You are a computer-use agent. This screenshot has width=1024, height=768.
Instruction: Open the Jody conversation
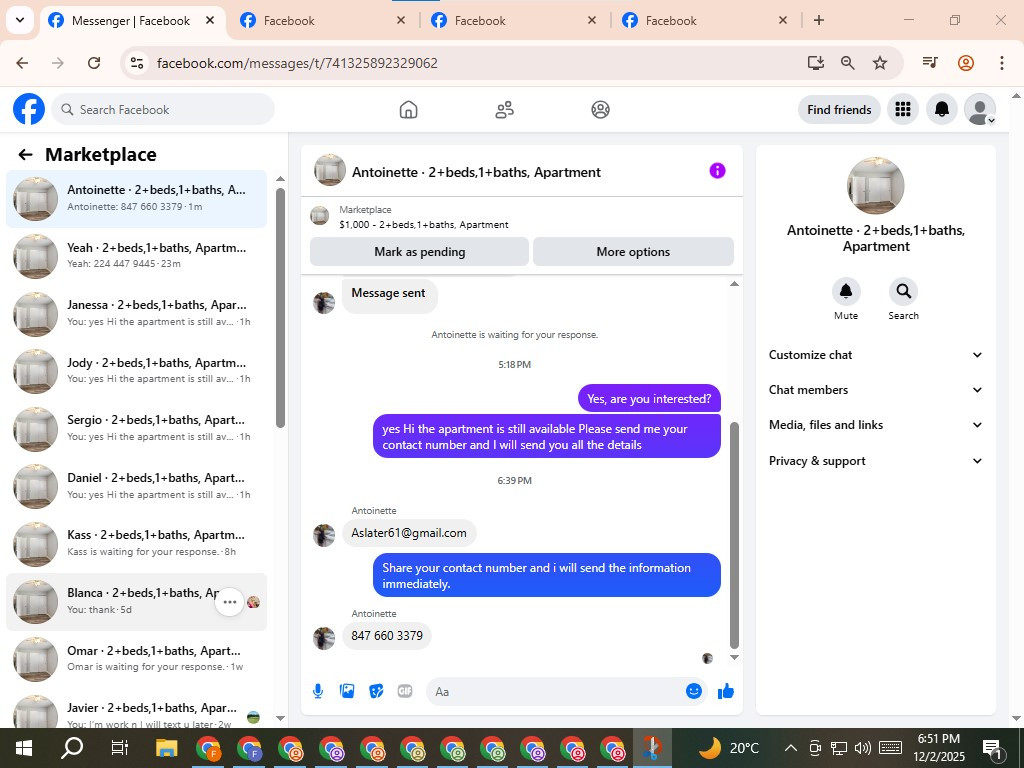(136, 371)
